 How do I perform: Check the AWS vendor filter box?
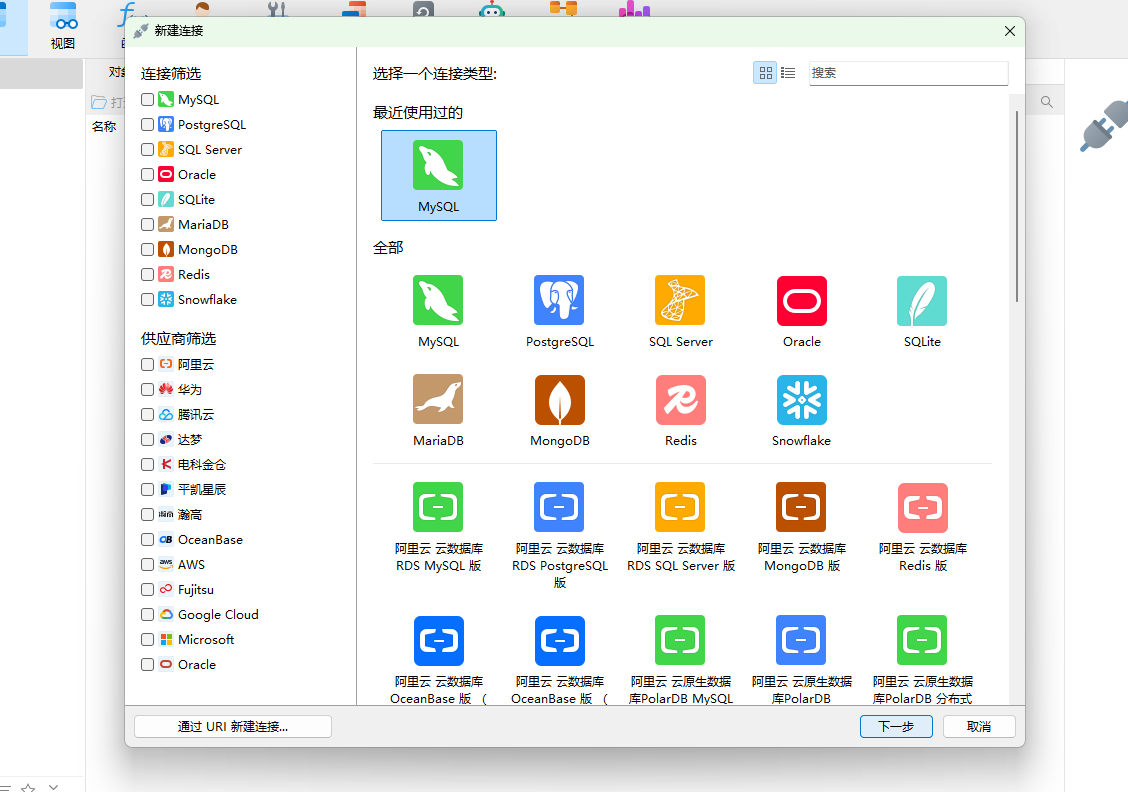(x=147, y=564)
